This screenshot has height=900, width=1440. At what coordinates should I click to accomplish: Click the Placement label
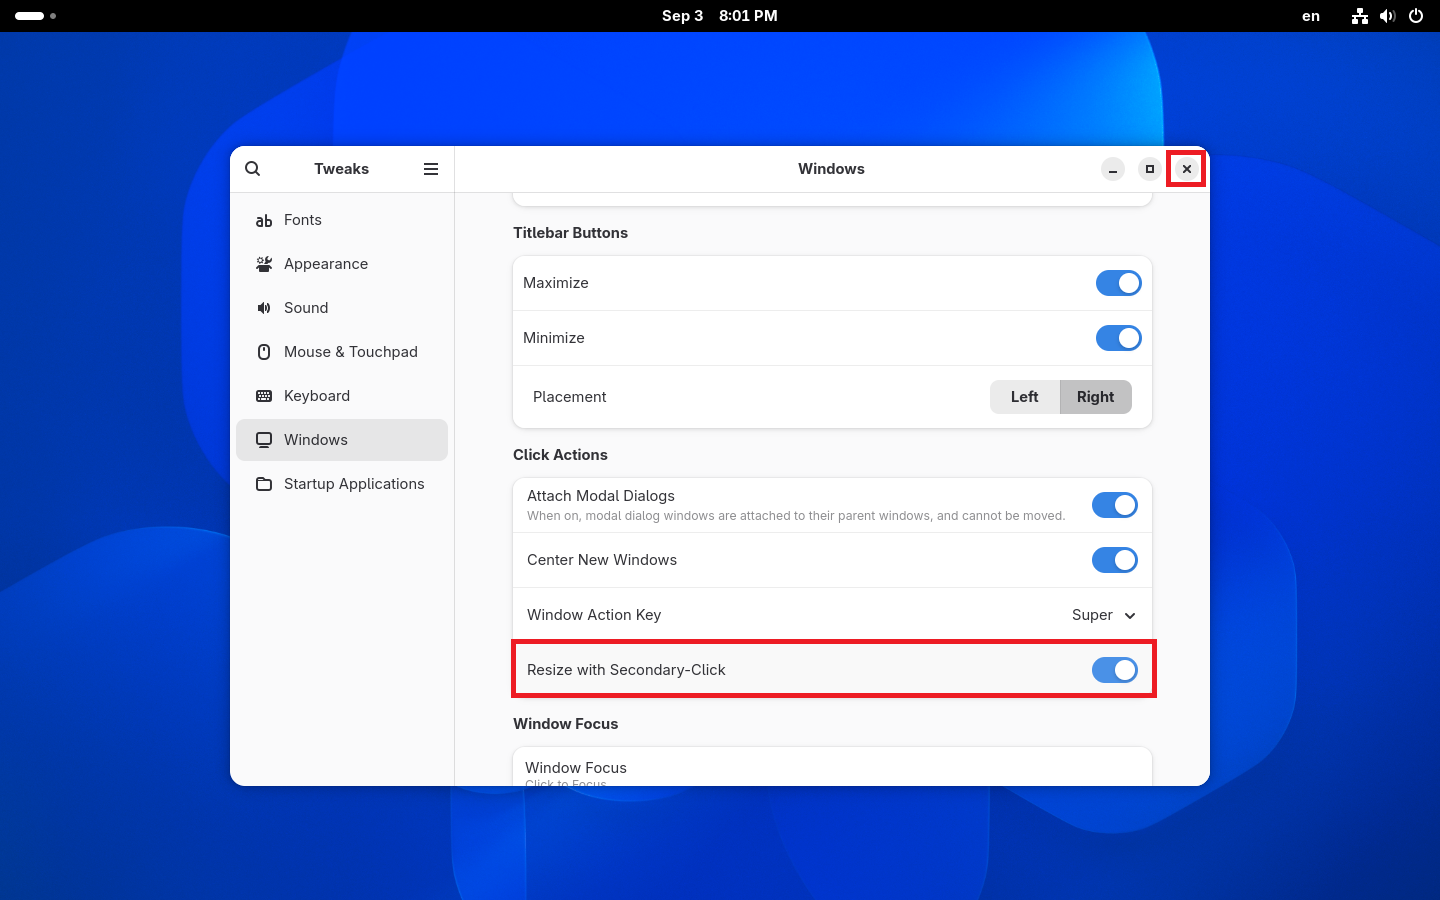[570, 397]
